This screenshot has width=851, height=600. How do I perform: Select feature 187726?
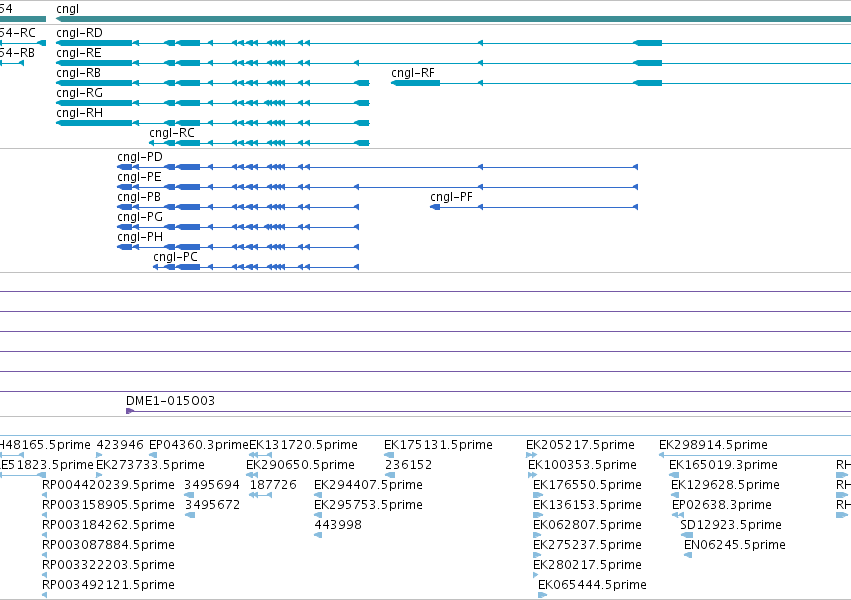[273, 485]
